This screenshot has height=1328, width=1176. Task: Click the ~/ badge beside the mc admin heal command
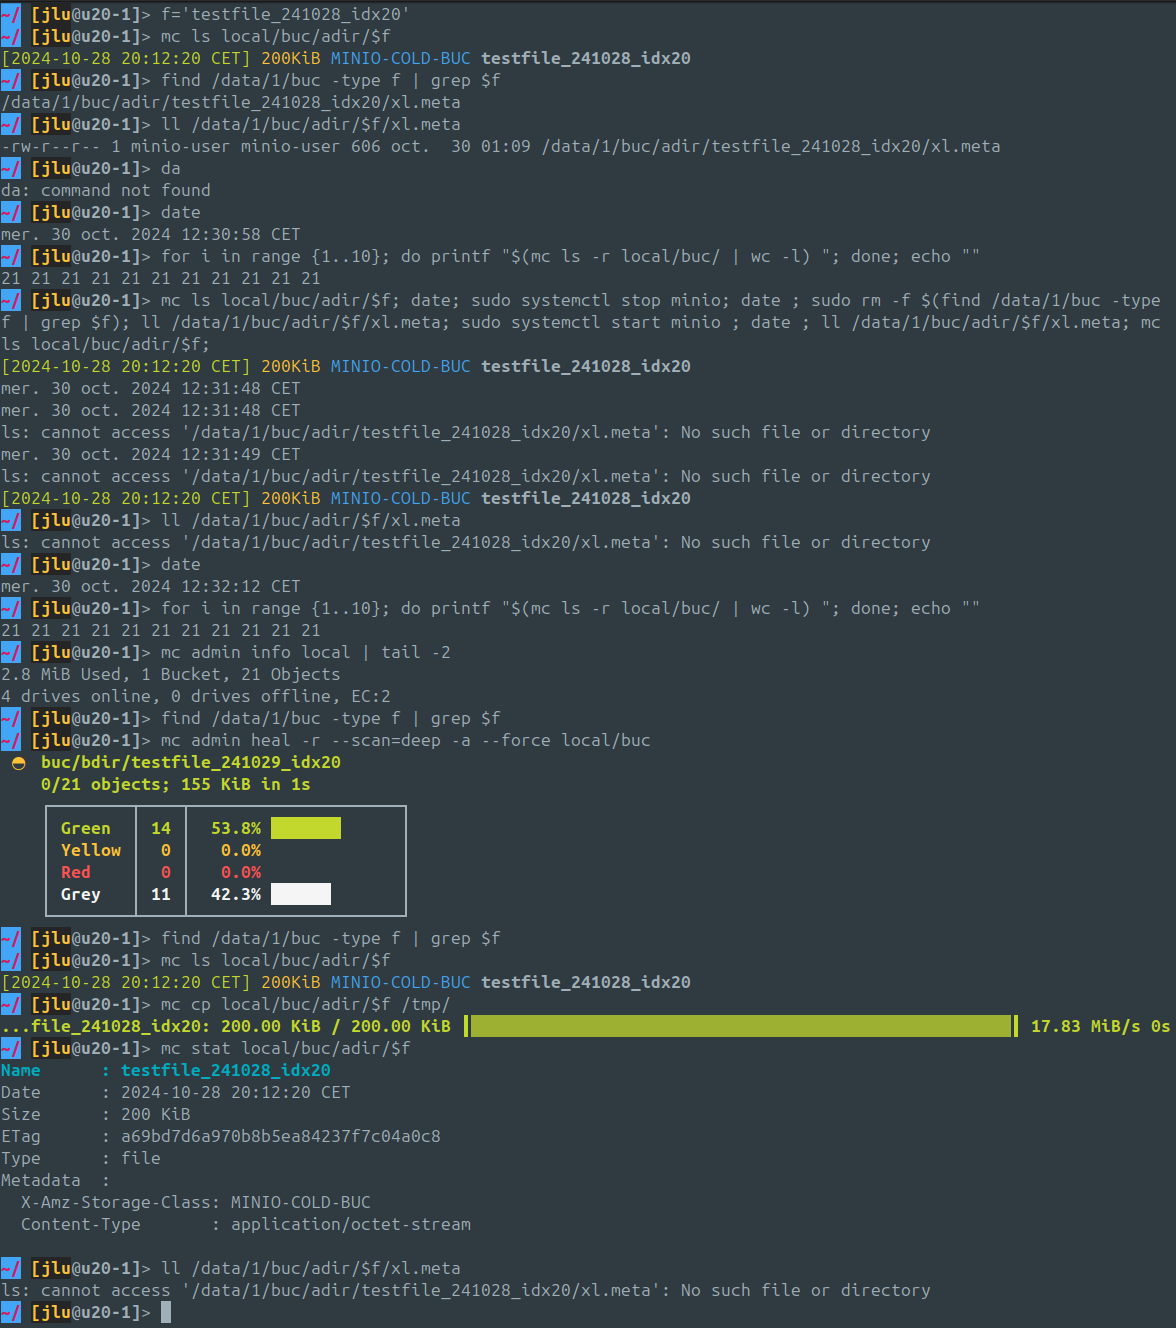pos(11,740)
